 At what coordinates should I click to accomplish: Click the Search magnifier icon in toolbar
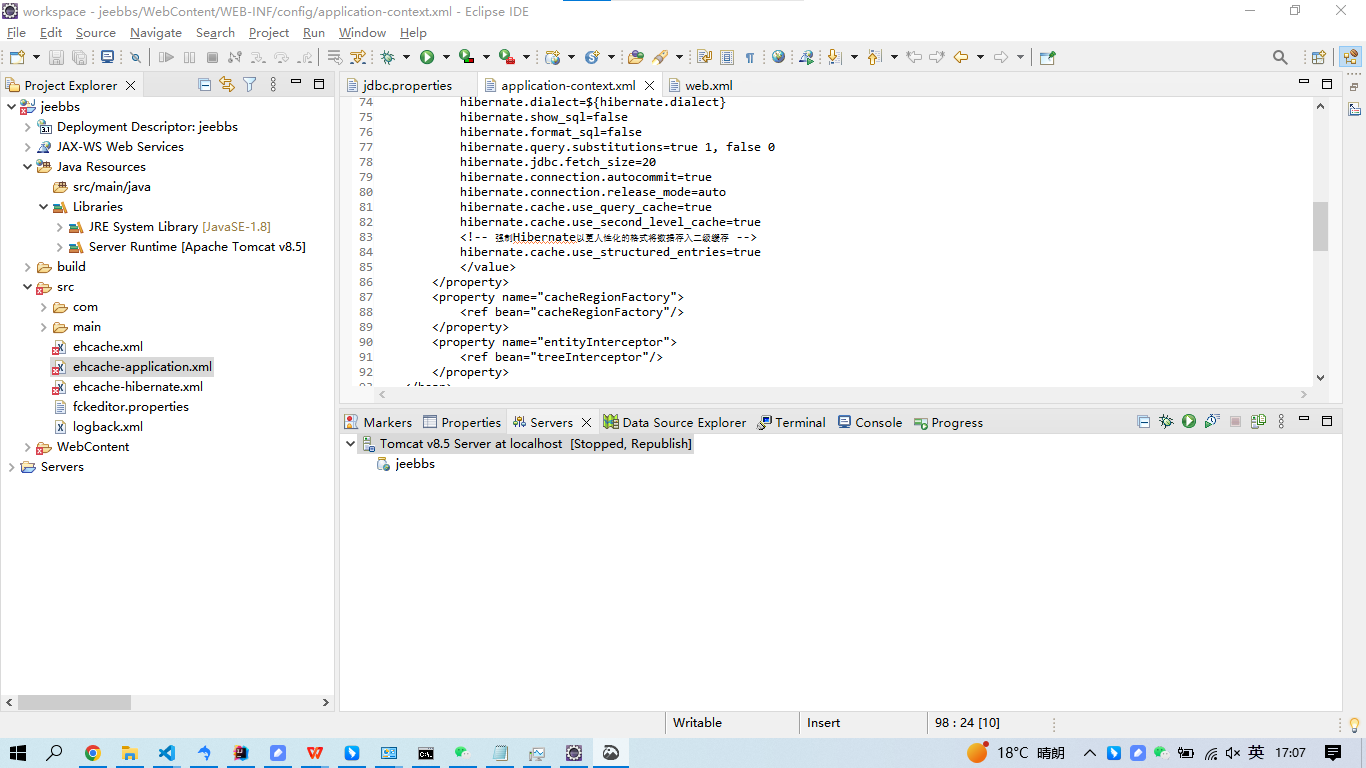point(1280,58)
